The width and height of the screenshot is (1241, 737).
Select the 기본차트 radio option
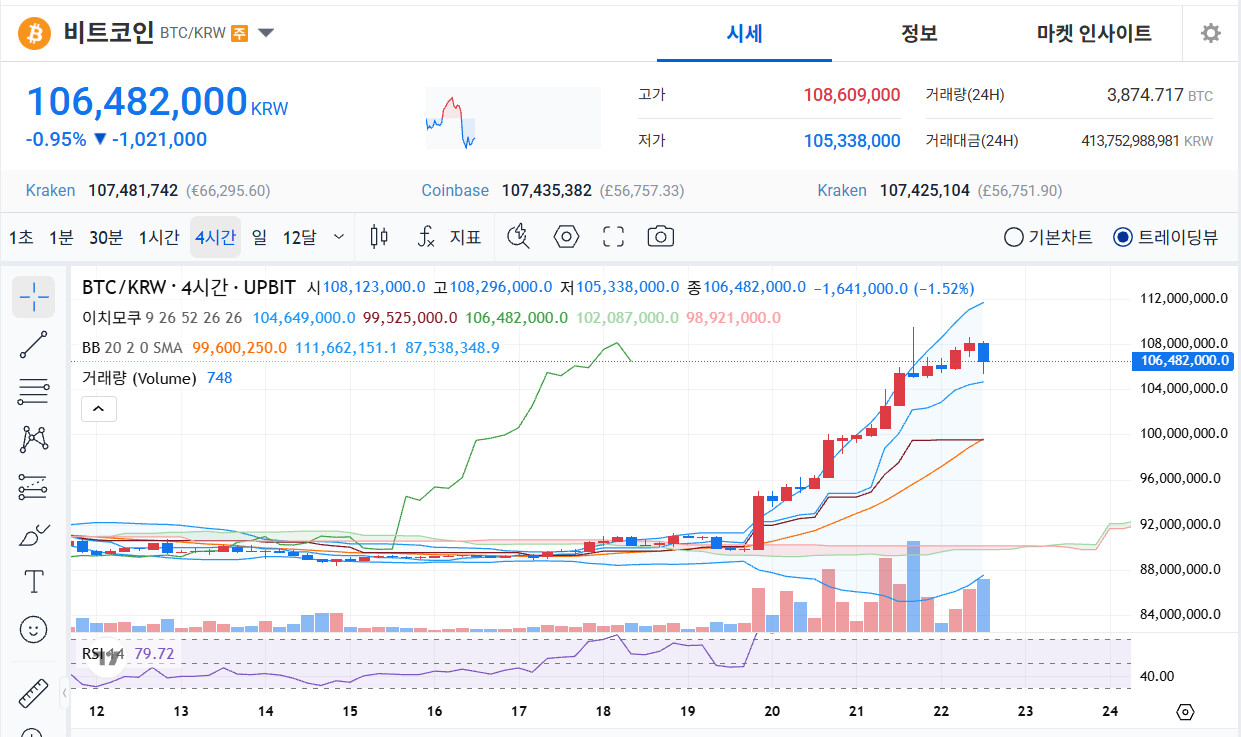(x=1048, y=237)
